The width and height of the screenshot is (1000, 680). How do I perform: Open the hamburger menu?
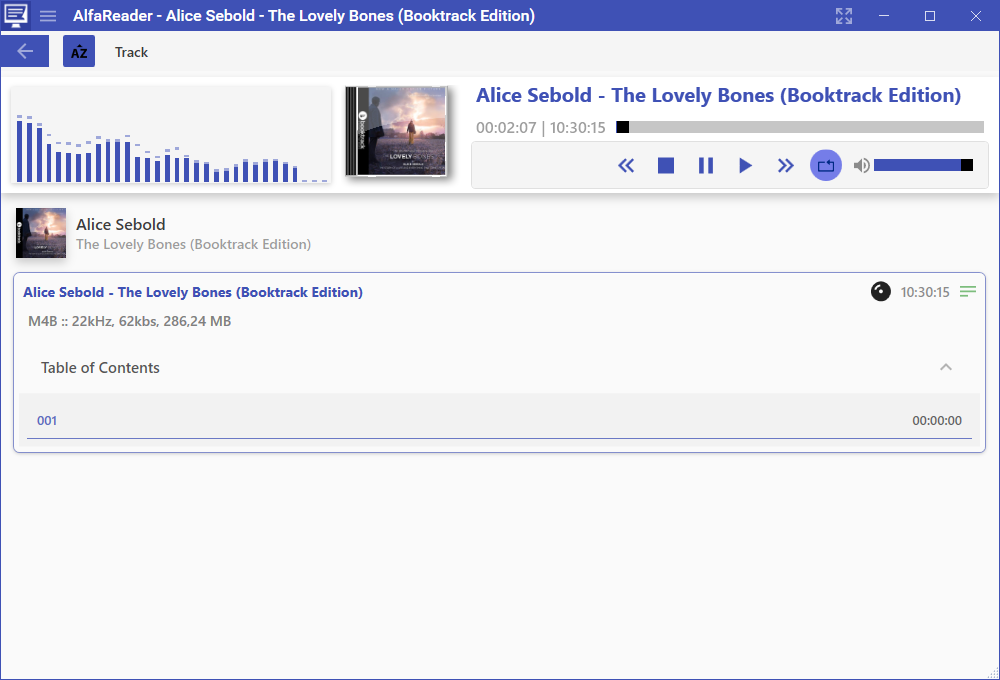coord(48,15)
